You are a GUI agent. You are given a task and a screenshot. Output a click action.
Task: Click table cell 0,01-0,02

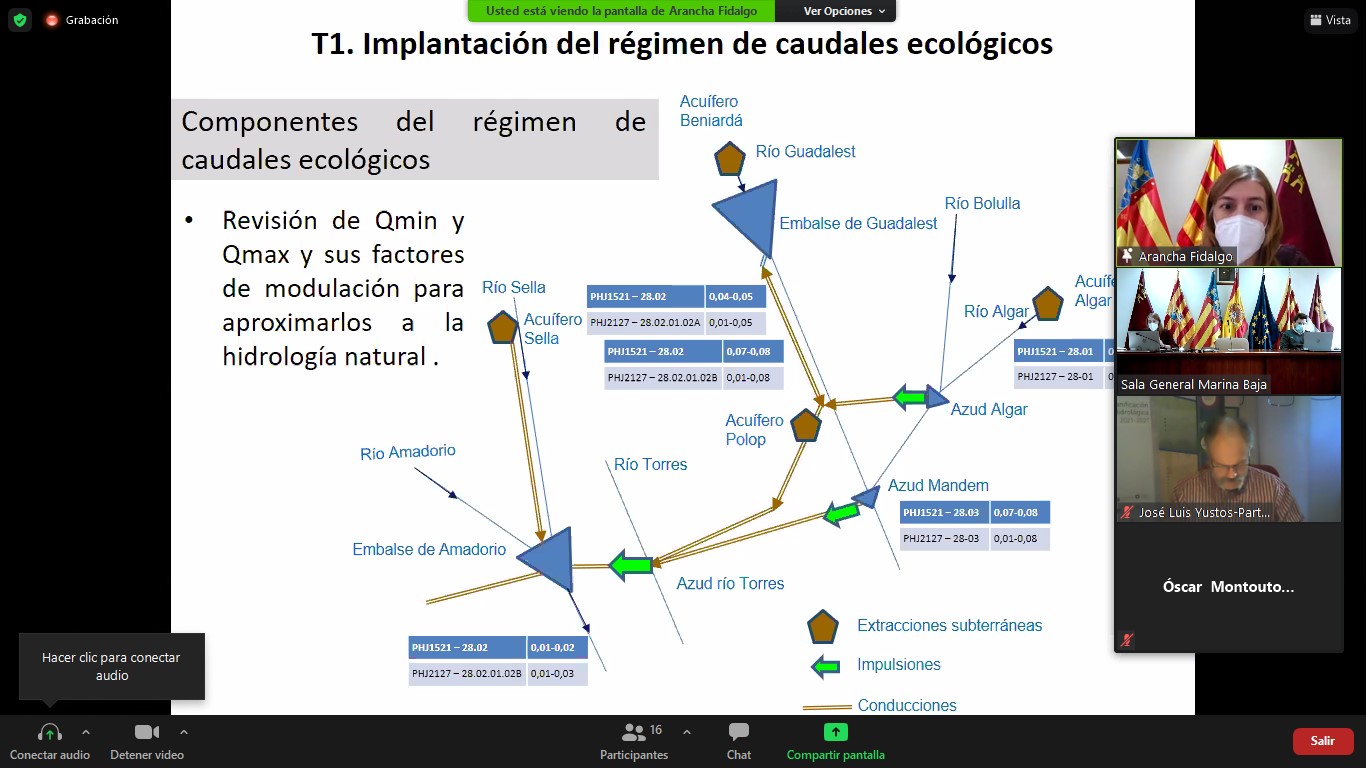[x=558, y=648]
